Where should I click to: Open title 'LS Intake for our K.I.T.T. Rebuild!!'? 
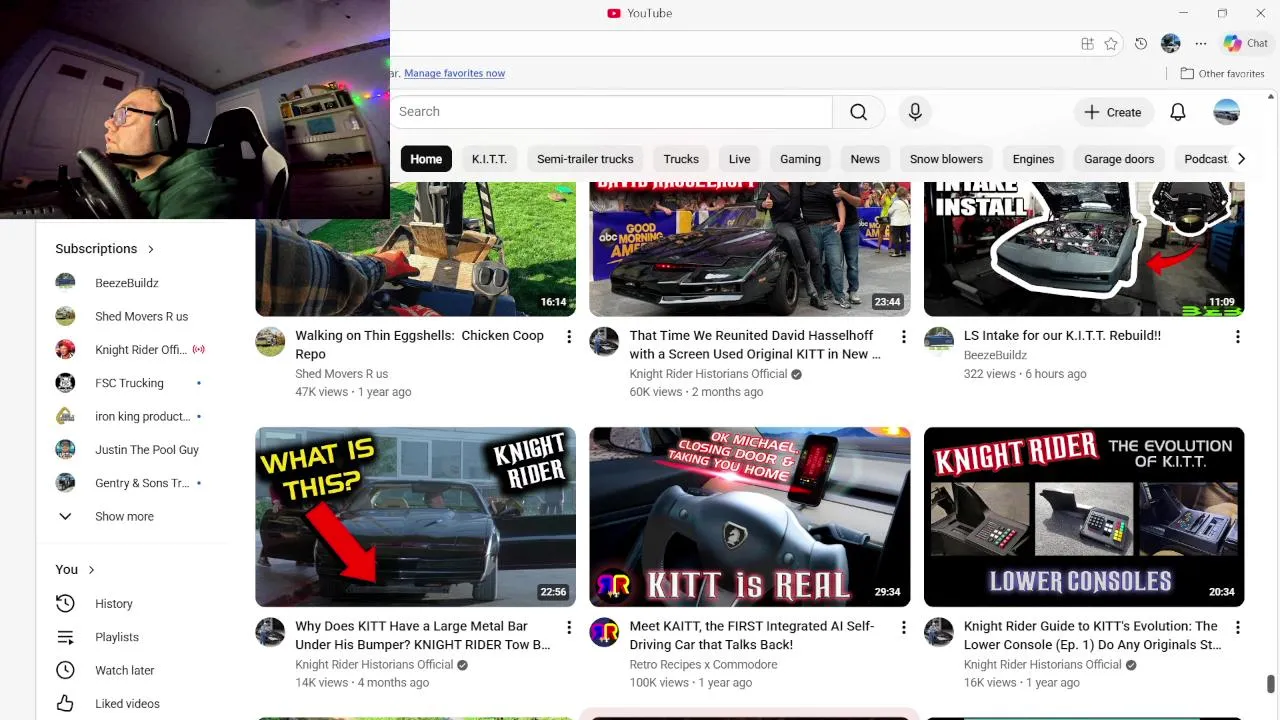pos(1062,336)
